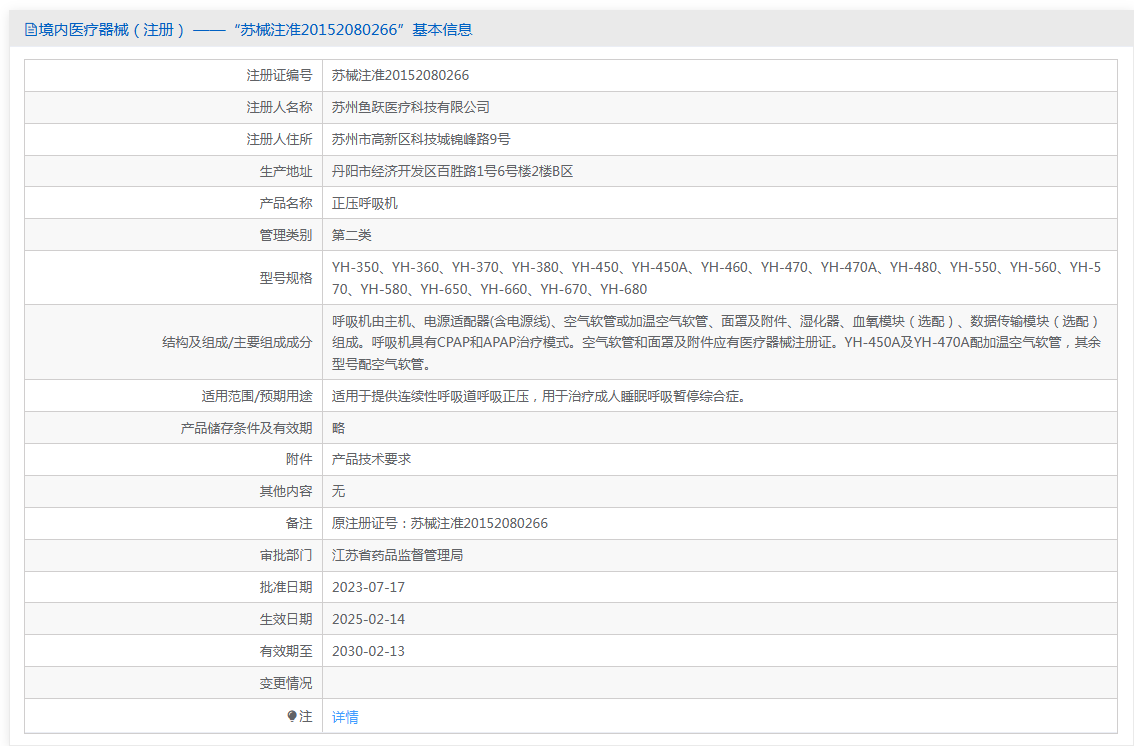The image size is (1134, 746).
Task: Select the 其他内容 label
Action: point(286,492)
